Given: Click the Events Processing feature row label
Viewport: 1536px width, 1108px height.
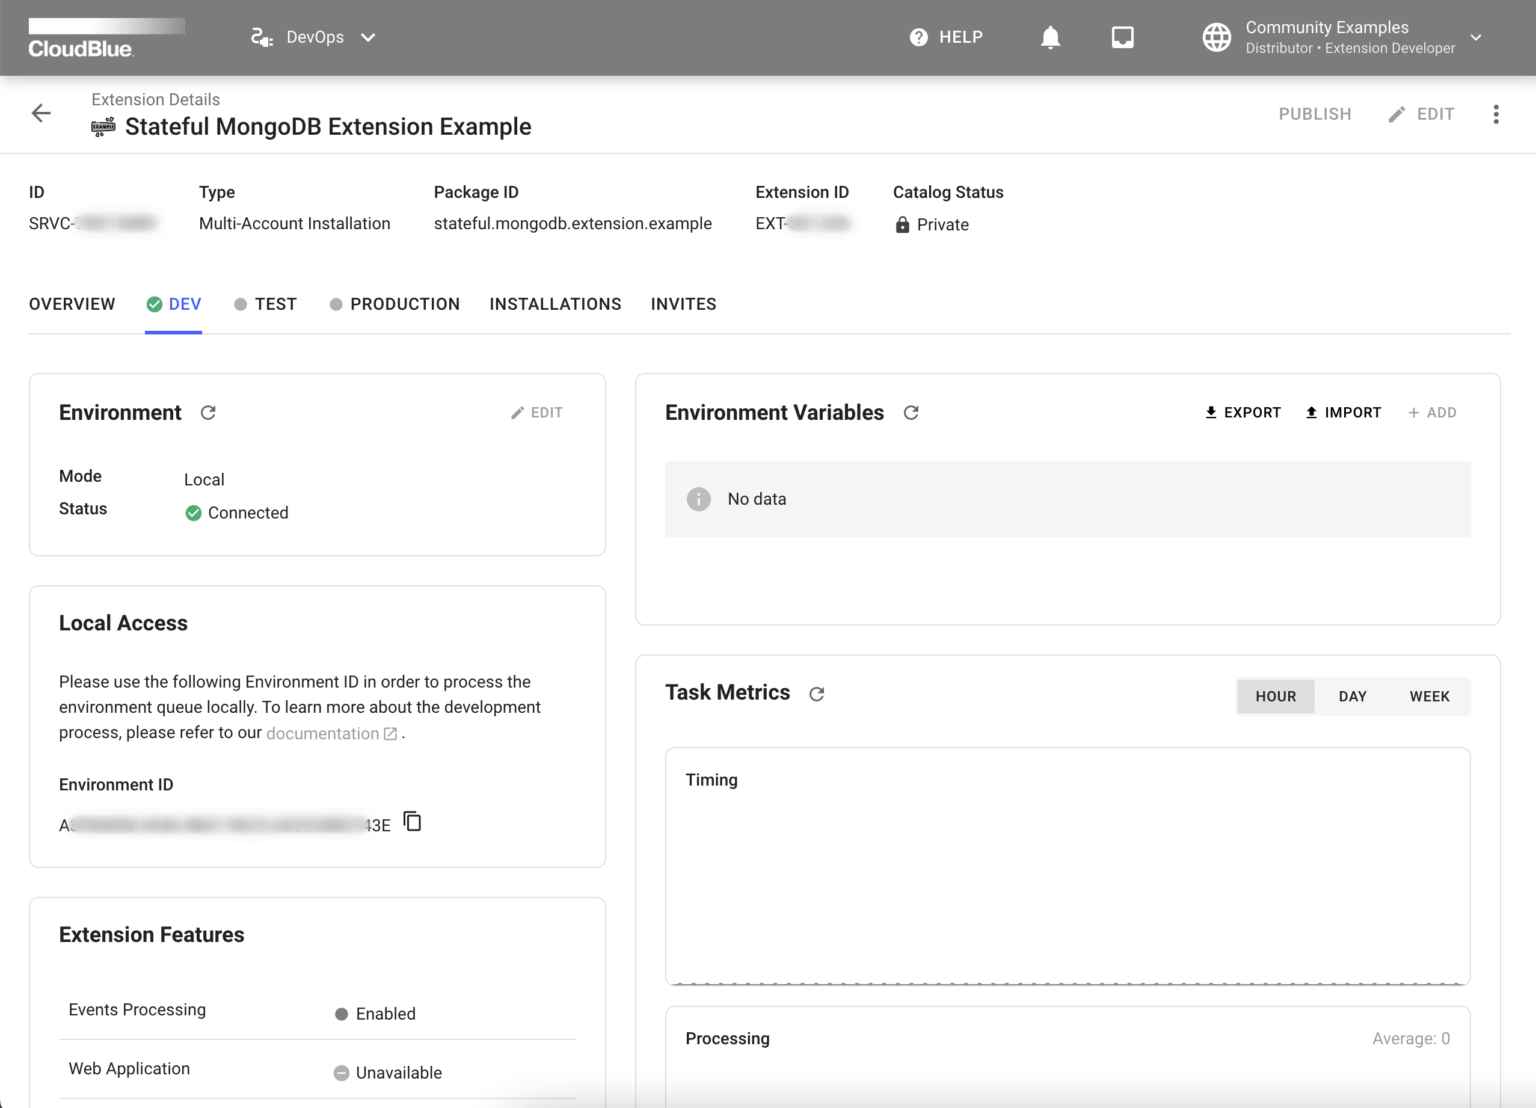Looking at the screenshot, I should tap(137, 1010).
